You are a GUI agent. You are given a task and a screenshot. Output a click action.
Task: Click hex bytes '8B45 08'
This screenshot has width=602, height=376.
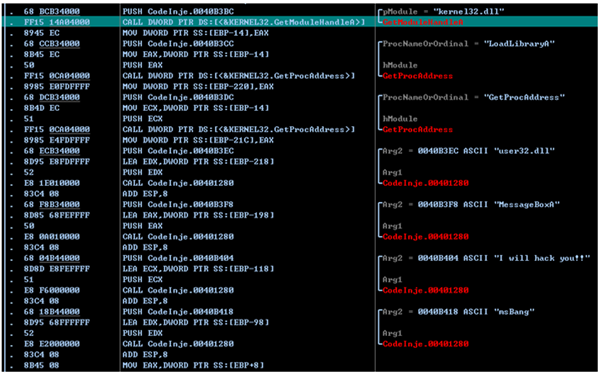pos(42,365)
